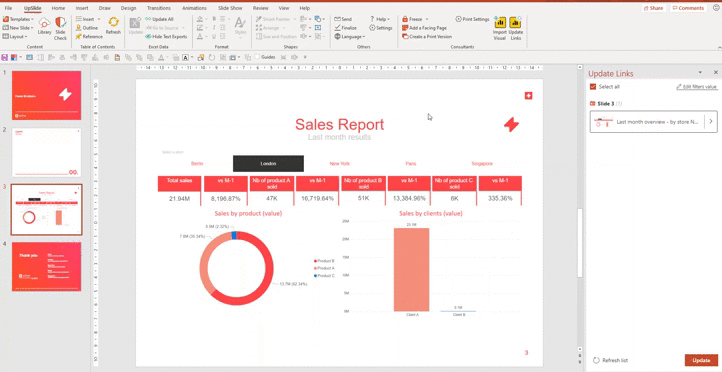Click the Refresh list icon
Image resolution: width=722 pixels, height=372 pixels.
point(596,360)
